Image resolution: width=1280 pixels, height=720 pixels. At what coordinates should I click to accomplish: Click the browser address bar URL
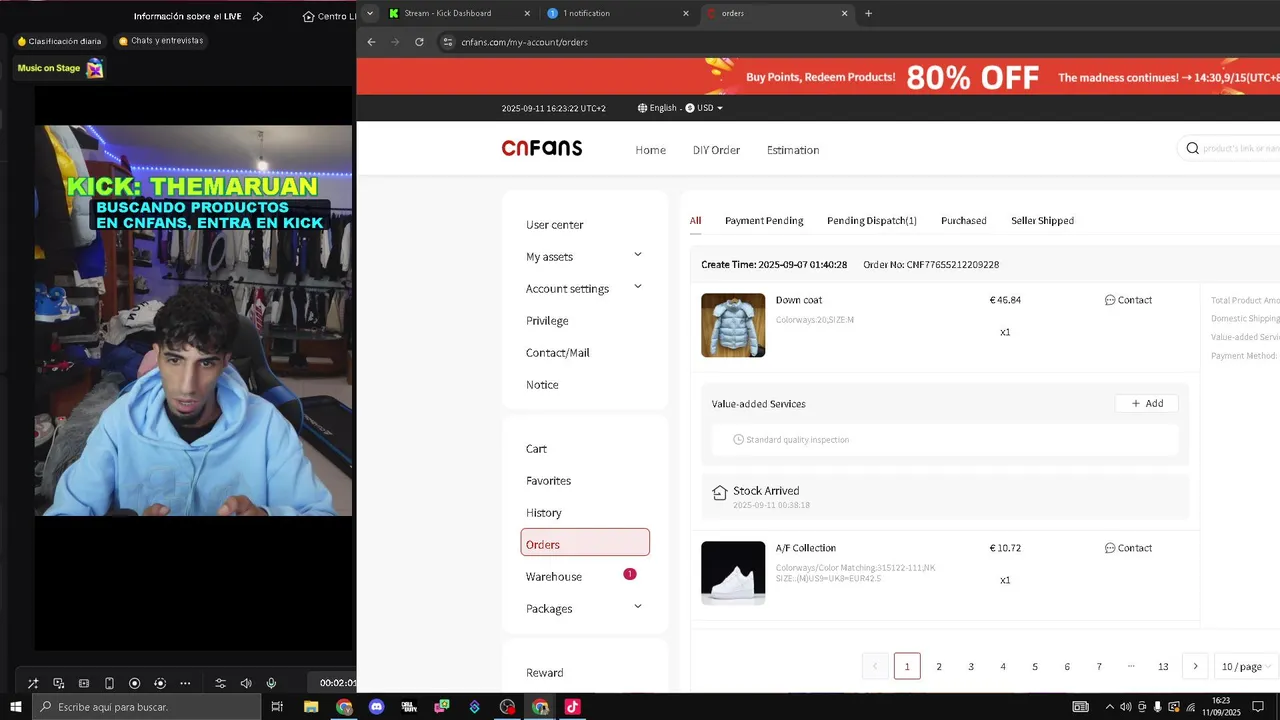click(524, 42)
